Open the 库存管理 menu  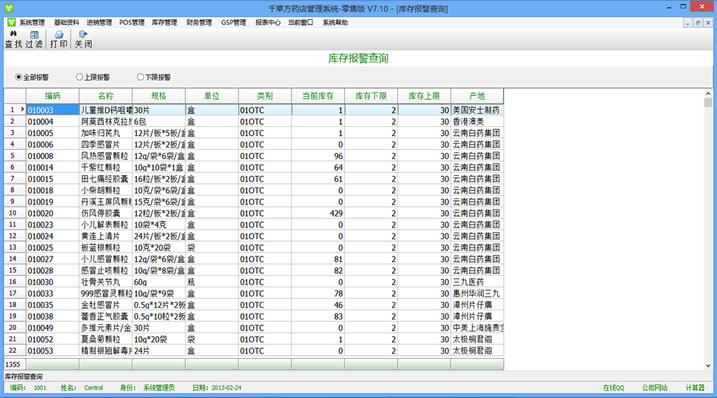point(164,22)
